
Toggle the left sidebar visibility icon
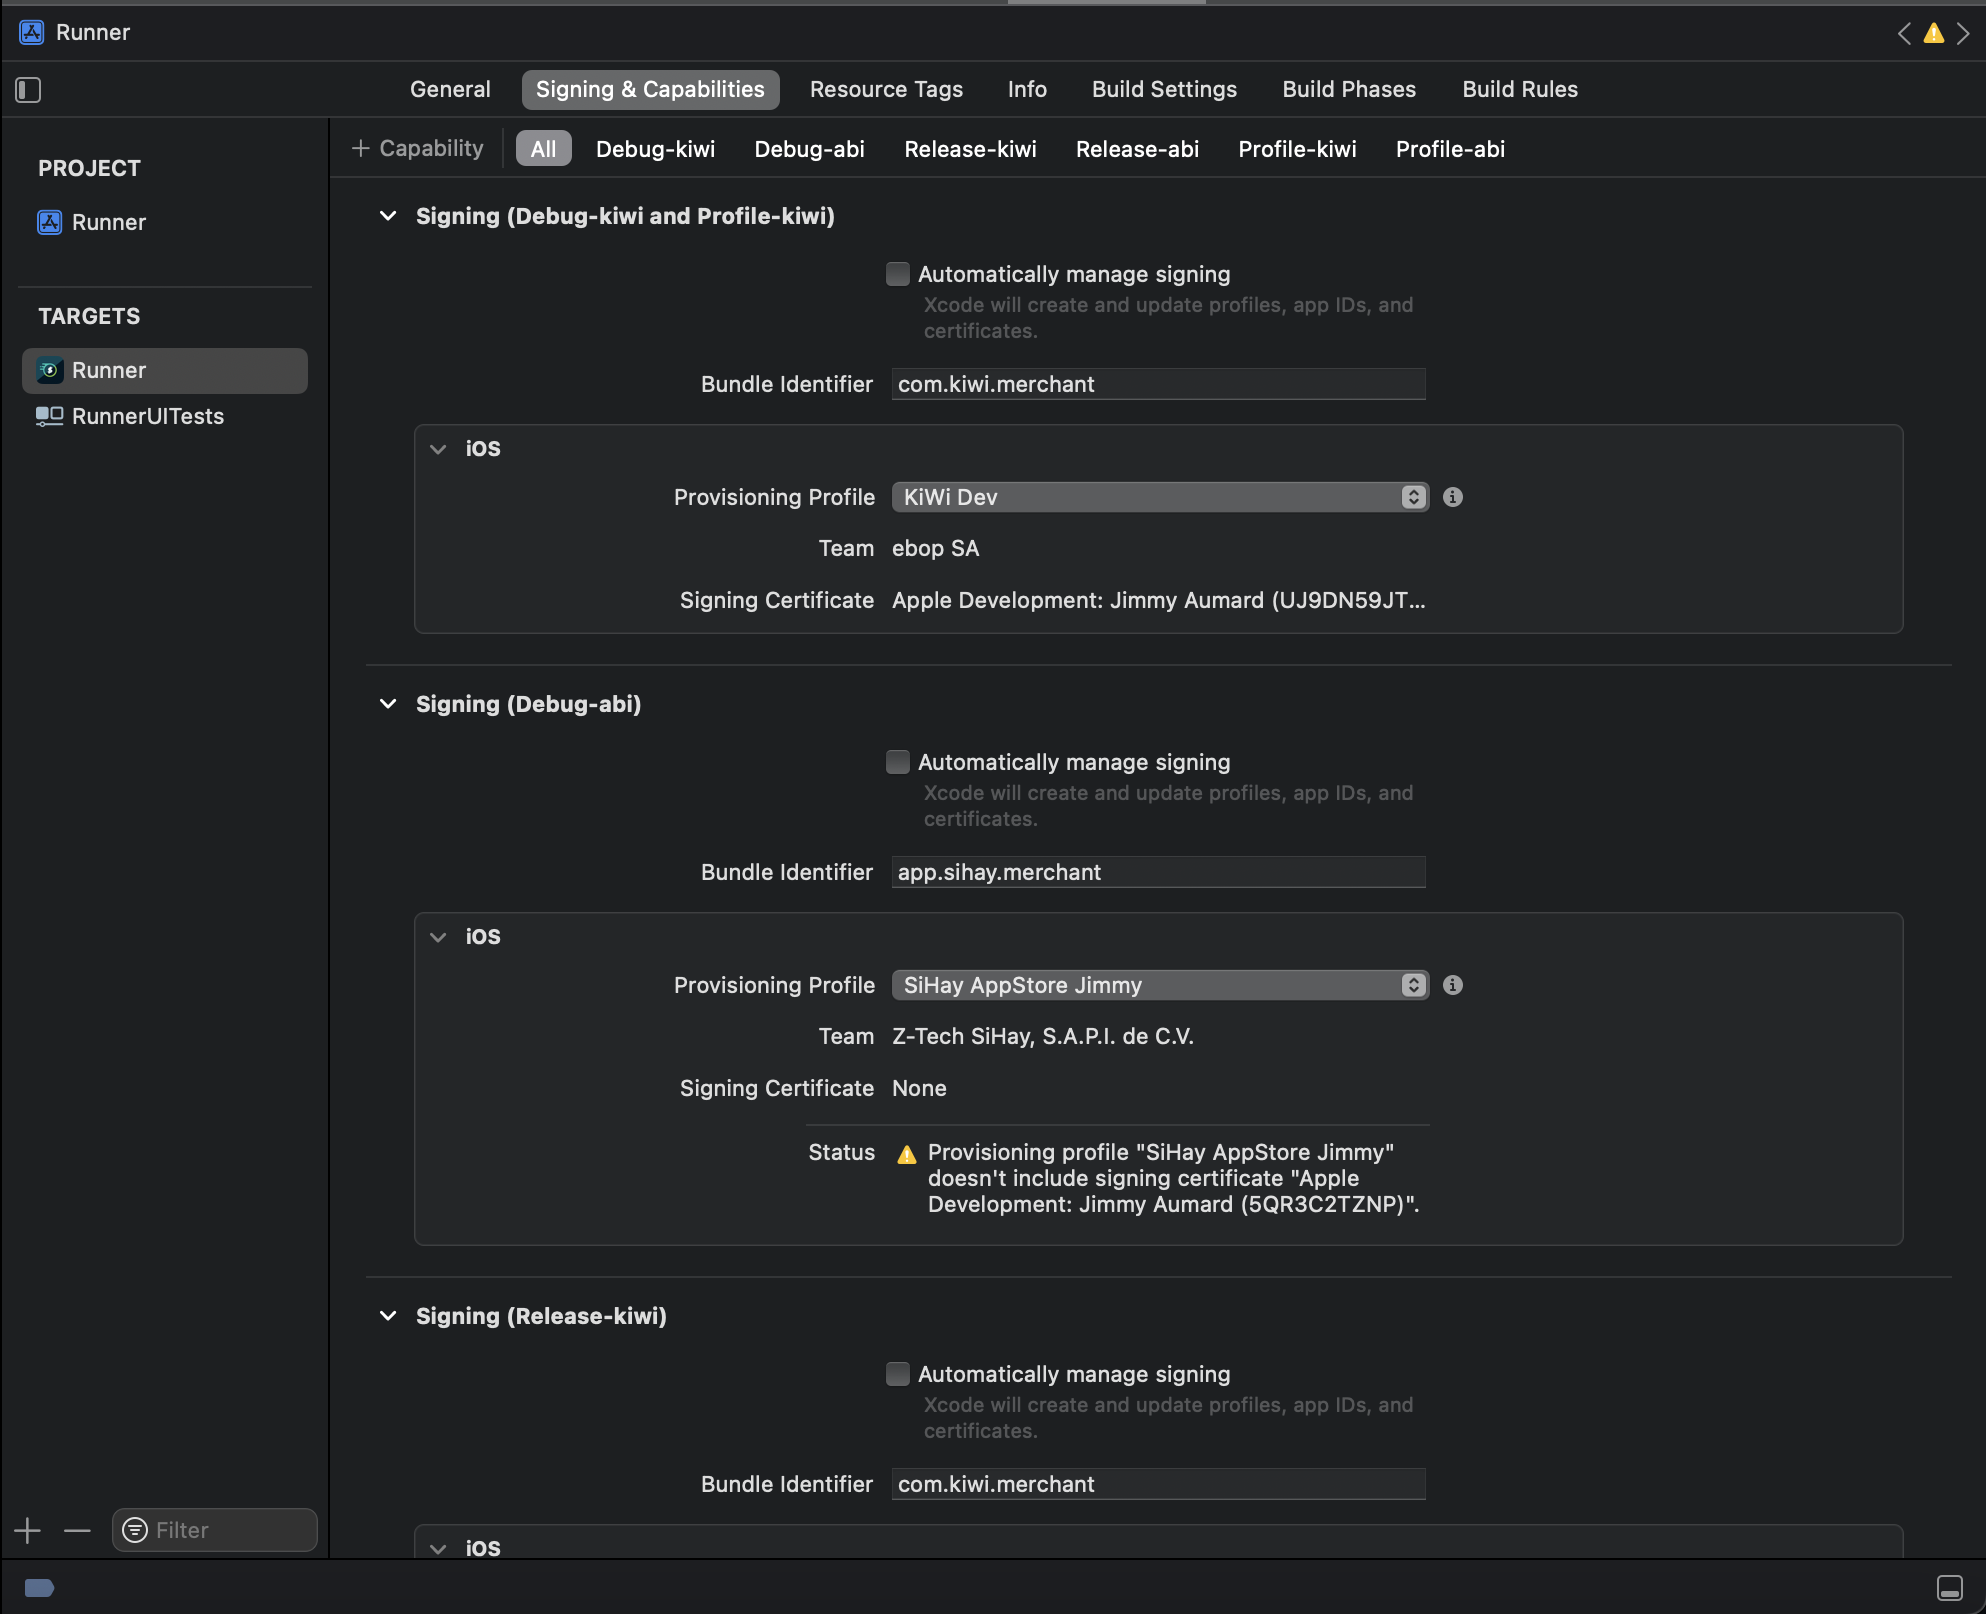tap(28, 90)
